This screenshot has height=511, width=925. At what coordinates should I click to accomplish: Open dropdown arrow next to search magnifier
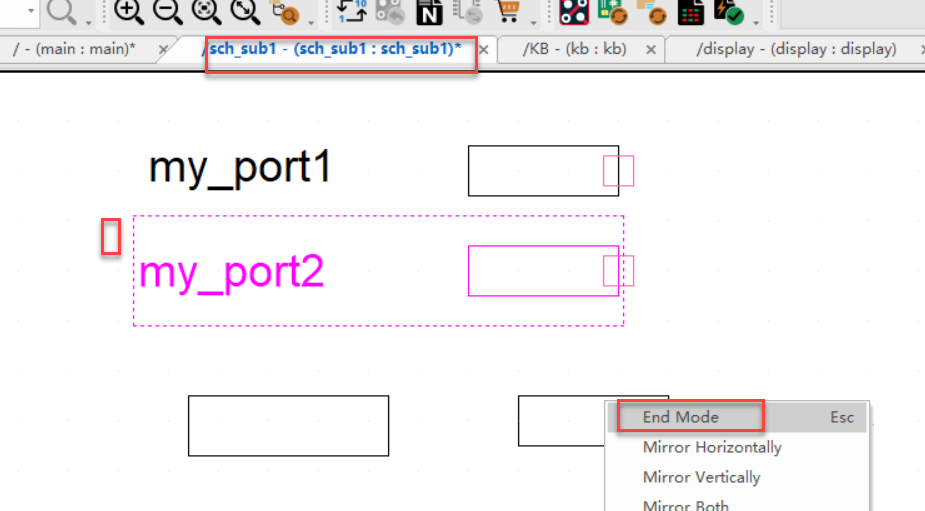88,22
